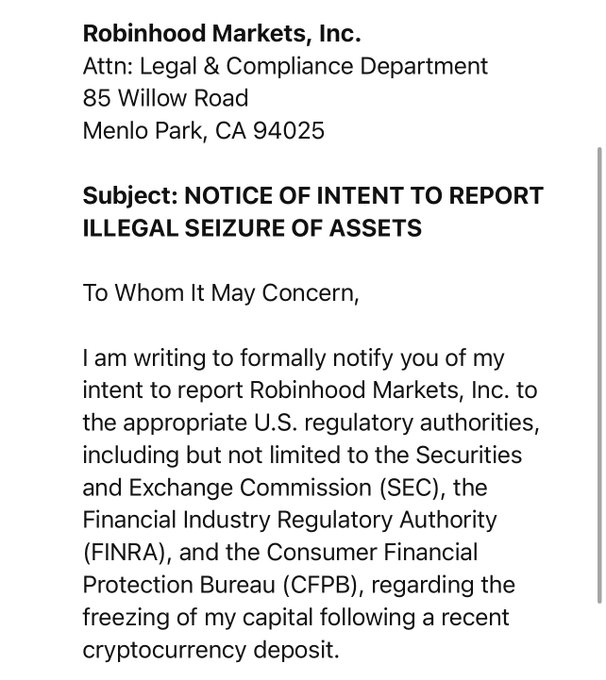The image size is (606, 680).
Task: Click the "Robinhood Markets, Inc." bold heading
Action: [x=221, y=35]
